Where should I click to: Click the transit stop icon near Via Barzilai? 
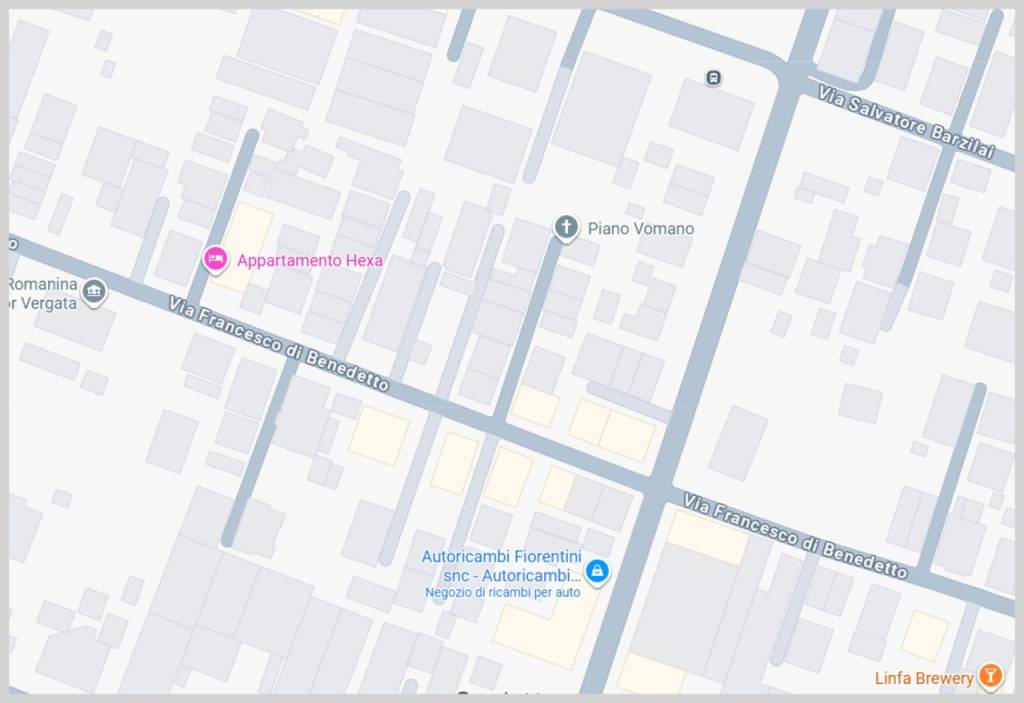coord(714,78)
